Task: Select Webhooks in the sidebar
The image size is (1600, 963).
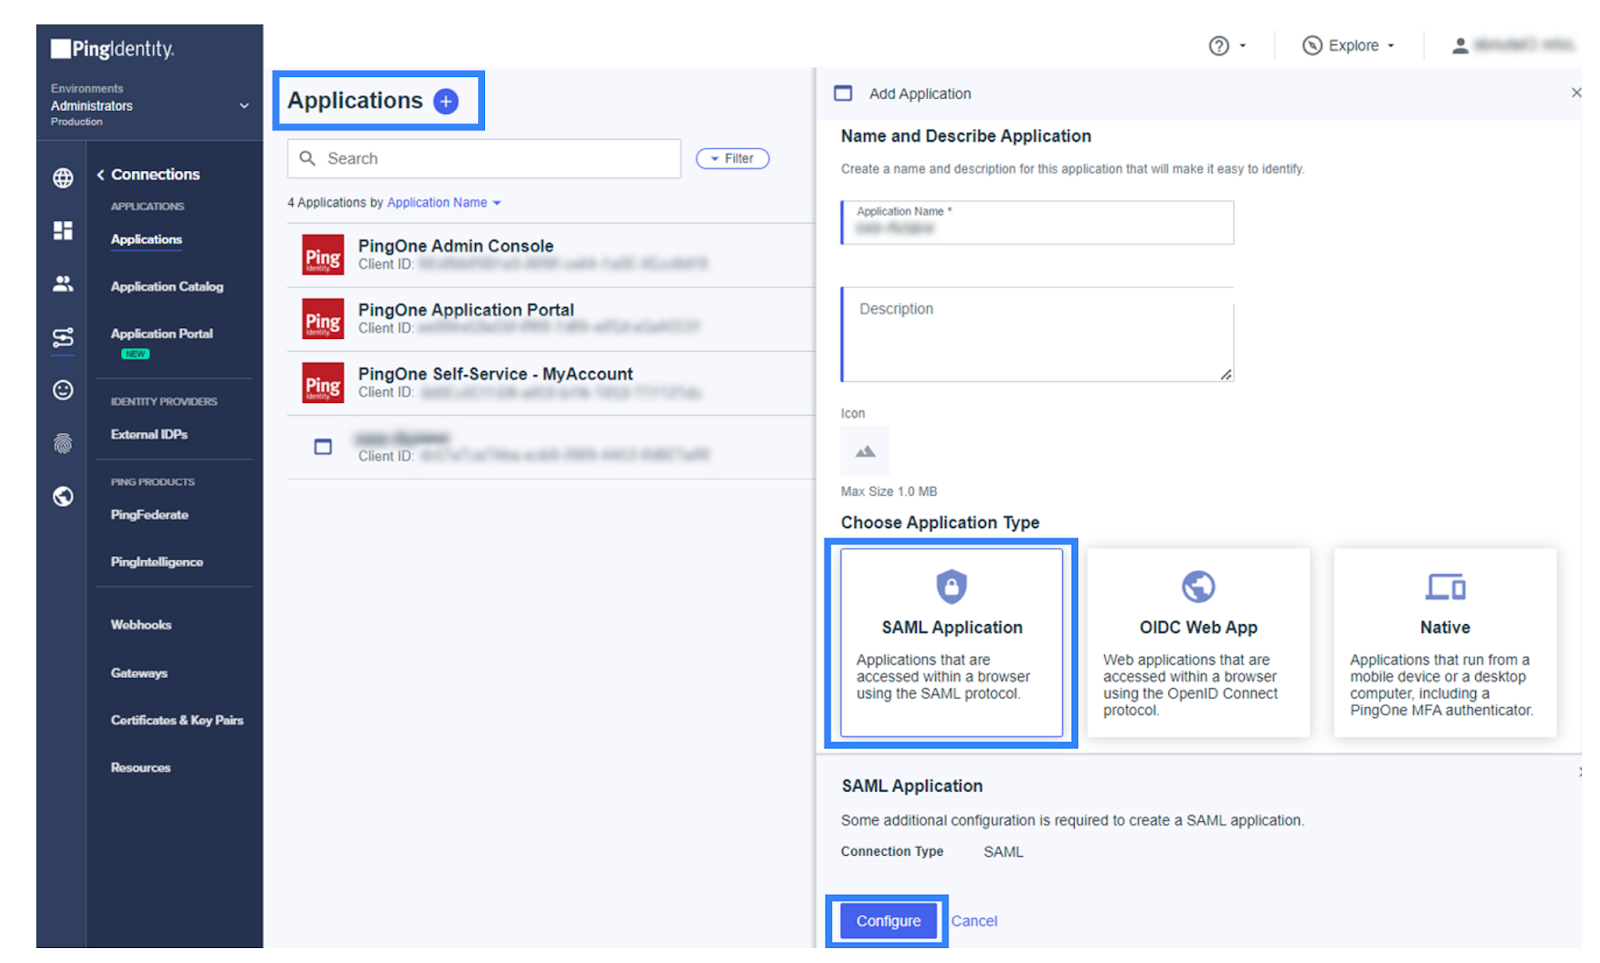Action: coord(141,625)
